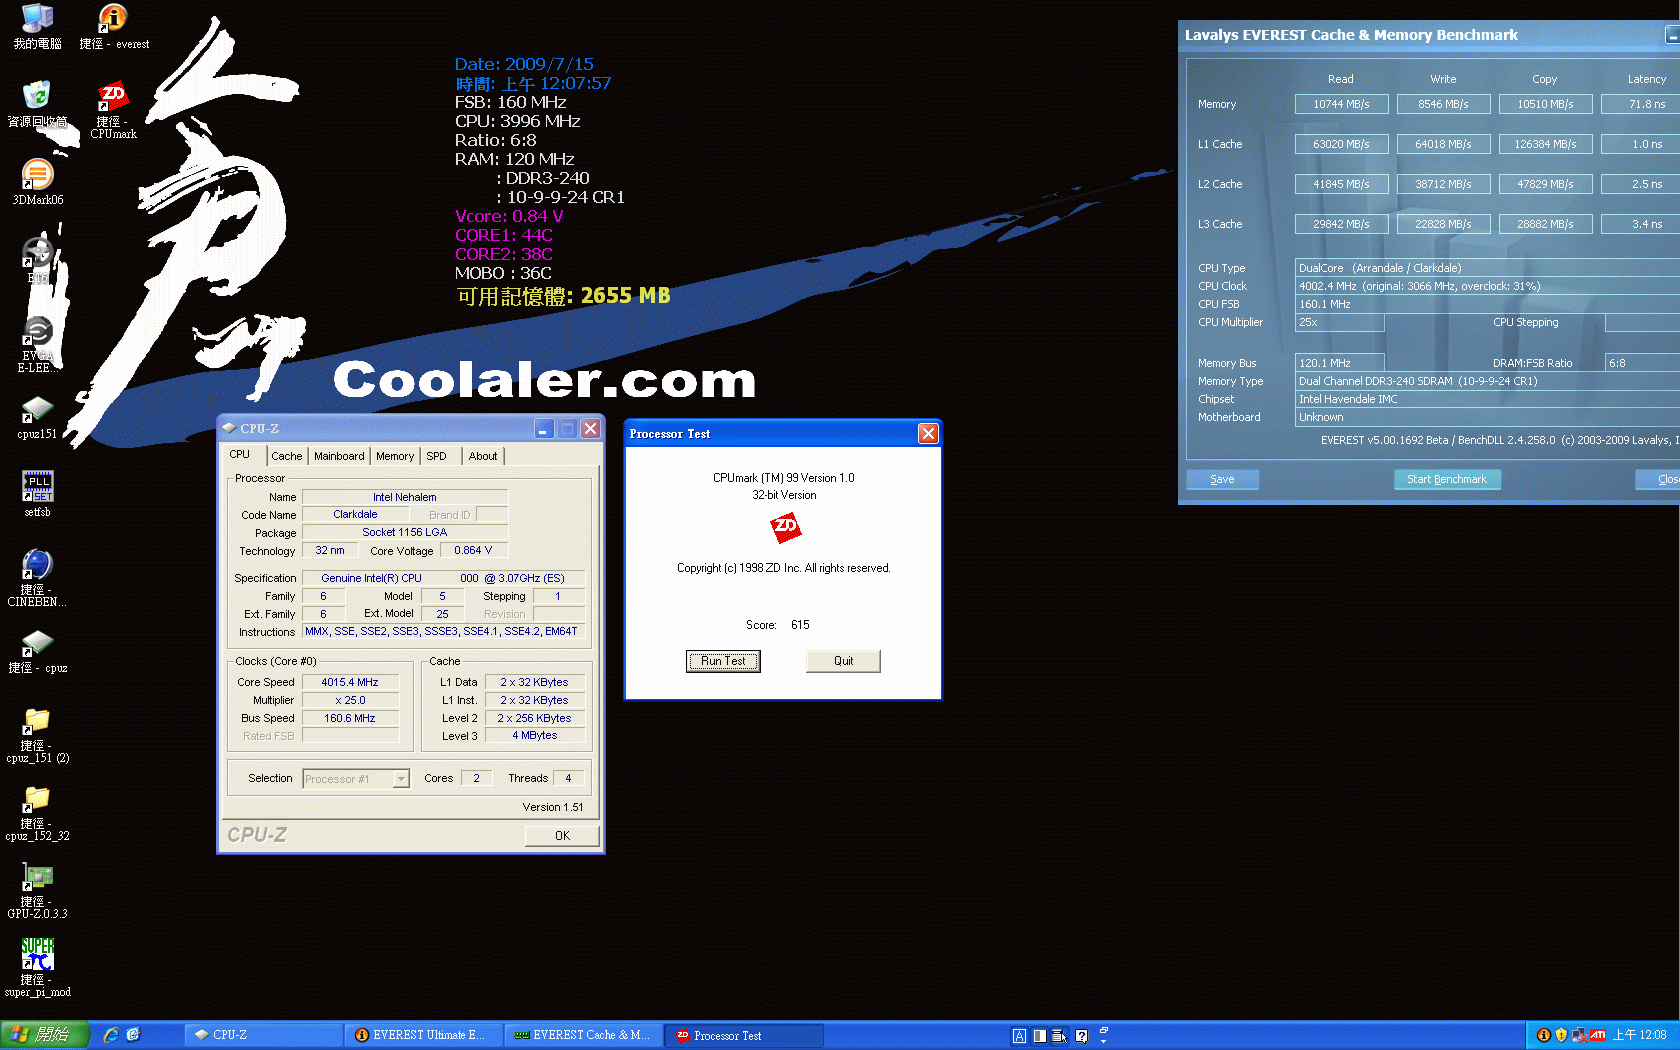This screenshot has height=1050, width=1680.
Task: Click Start Benchmark in EVEREST window
Action: pos(1447,479)
